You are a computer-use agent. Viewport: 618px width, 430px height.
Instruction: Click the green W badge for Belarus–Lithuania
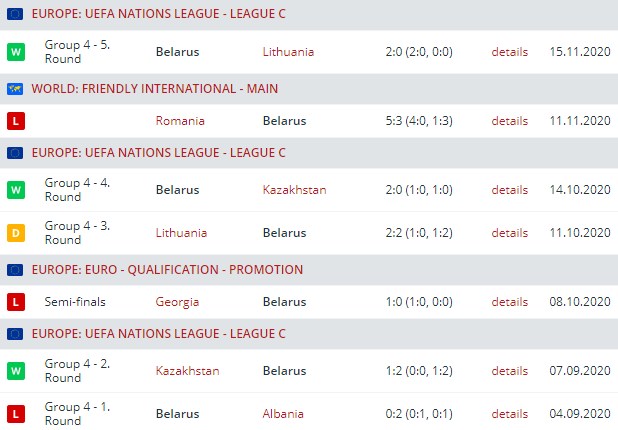pyautogui.click(x=16, y=51)
